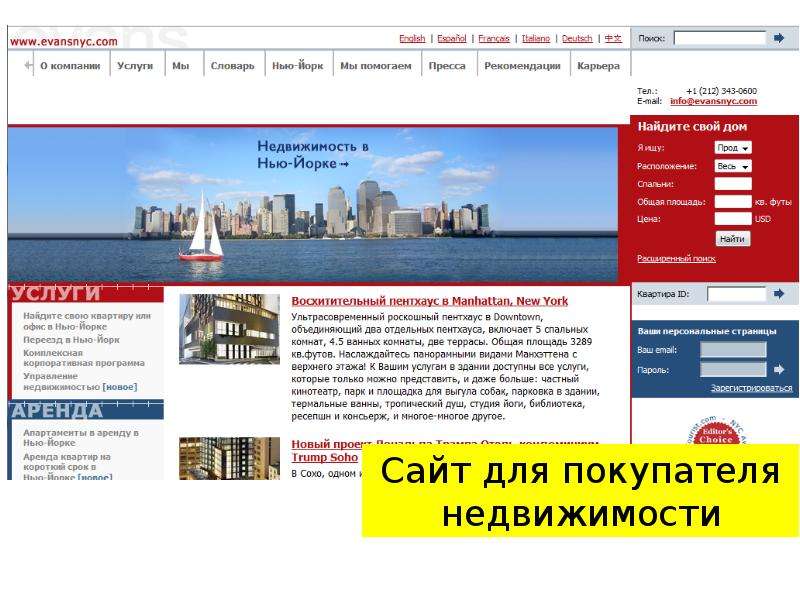The height and width of the screenshot is (600, 800).
Task: Open the Услуги menu item
Action: point(135,65)
